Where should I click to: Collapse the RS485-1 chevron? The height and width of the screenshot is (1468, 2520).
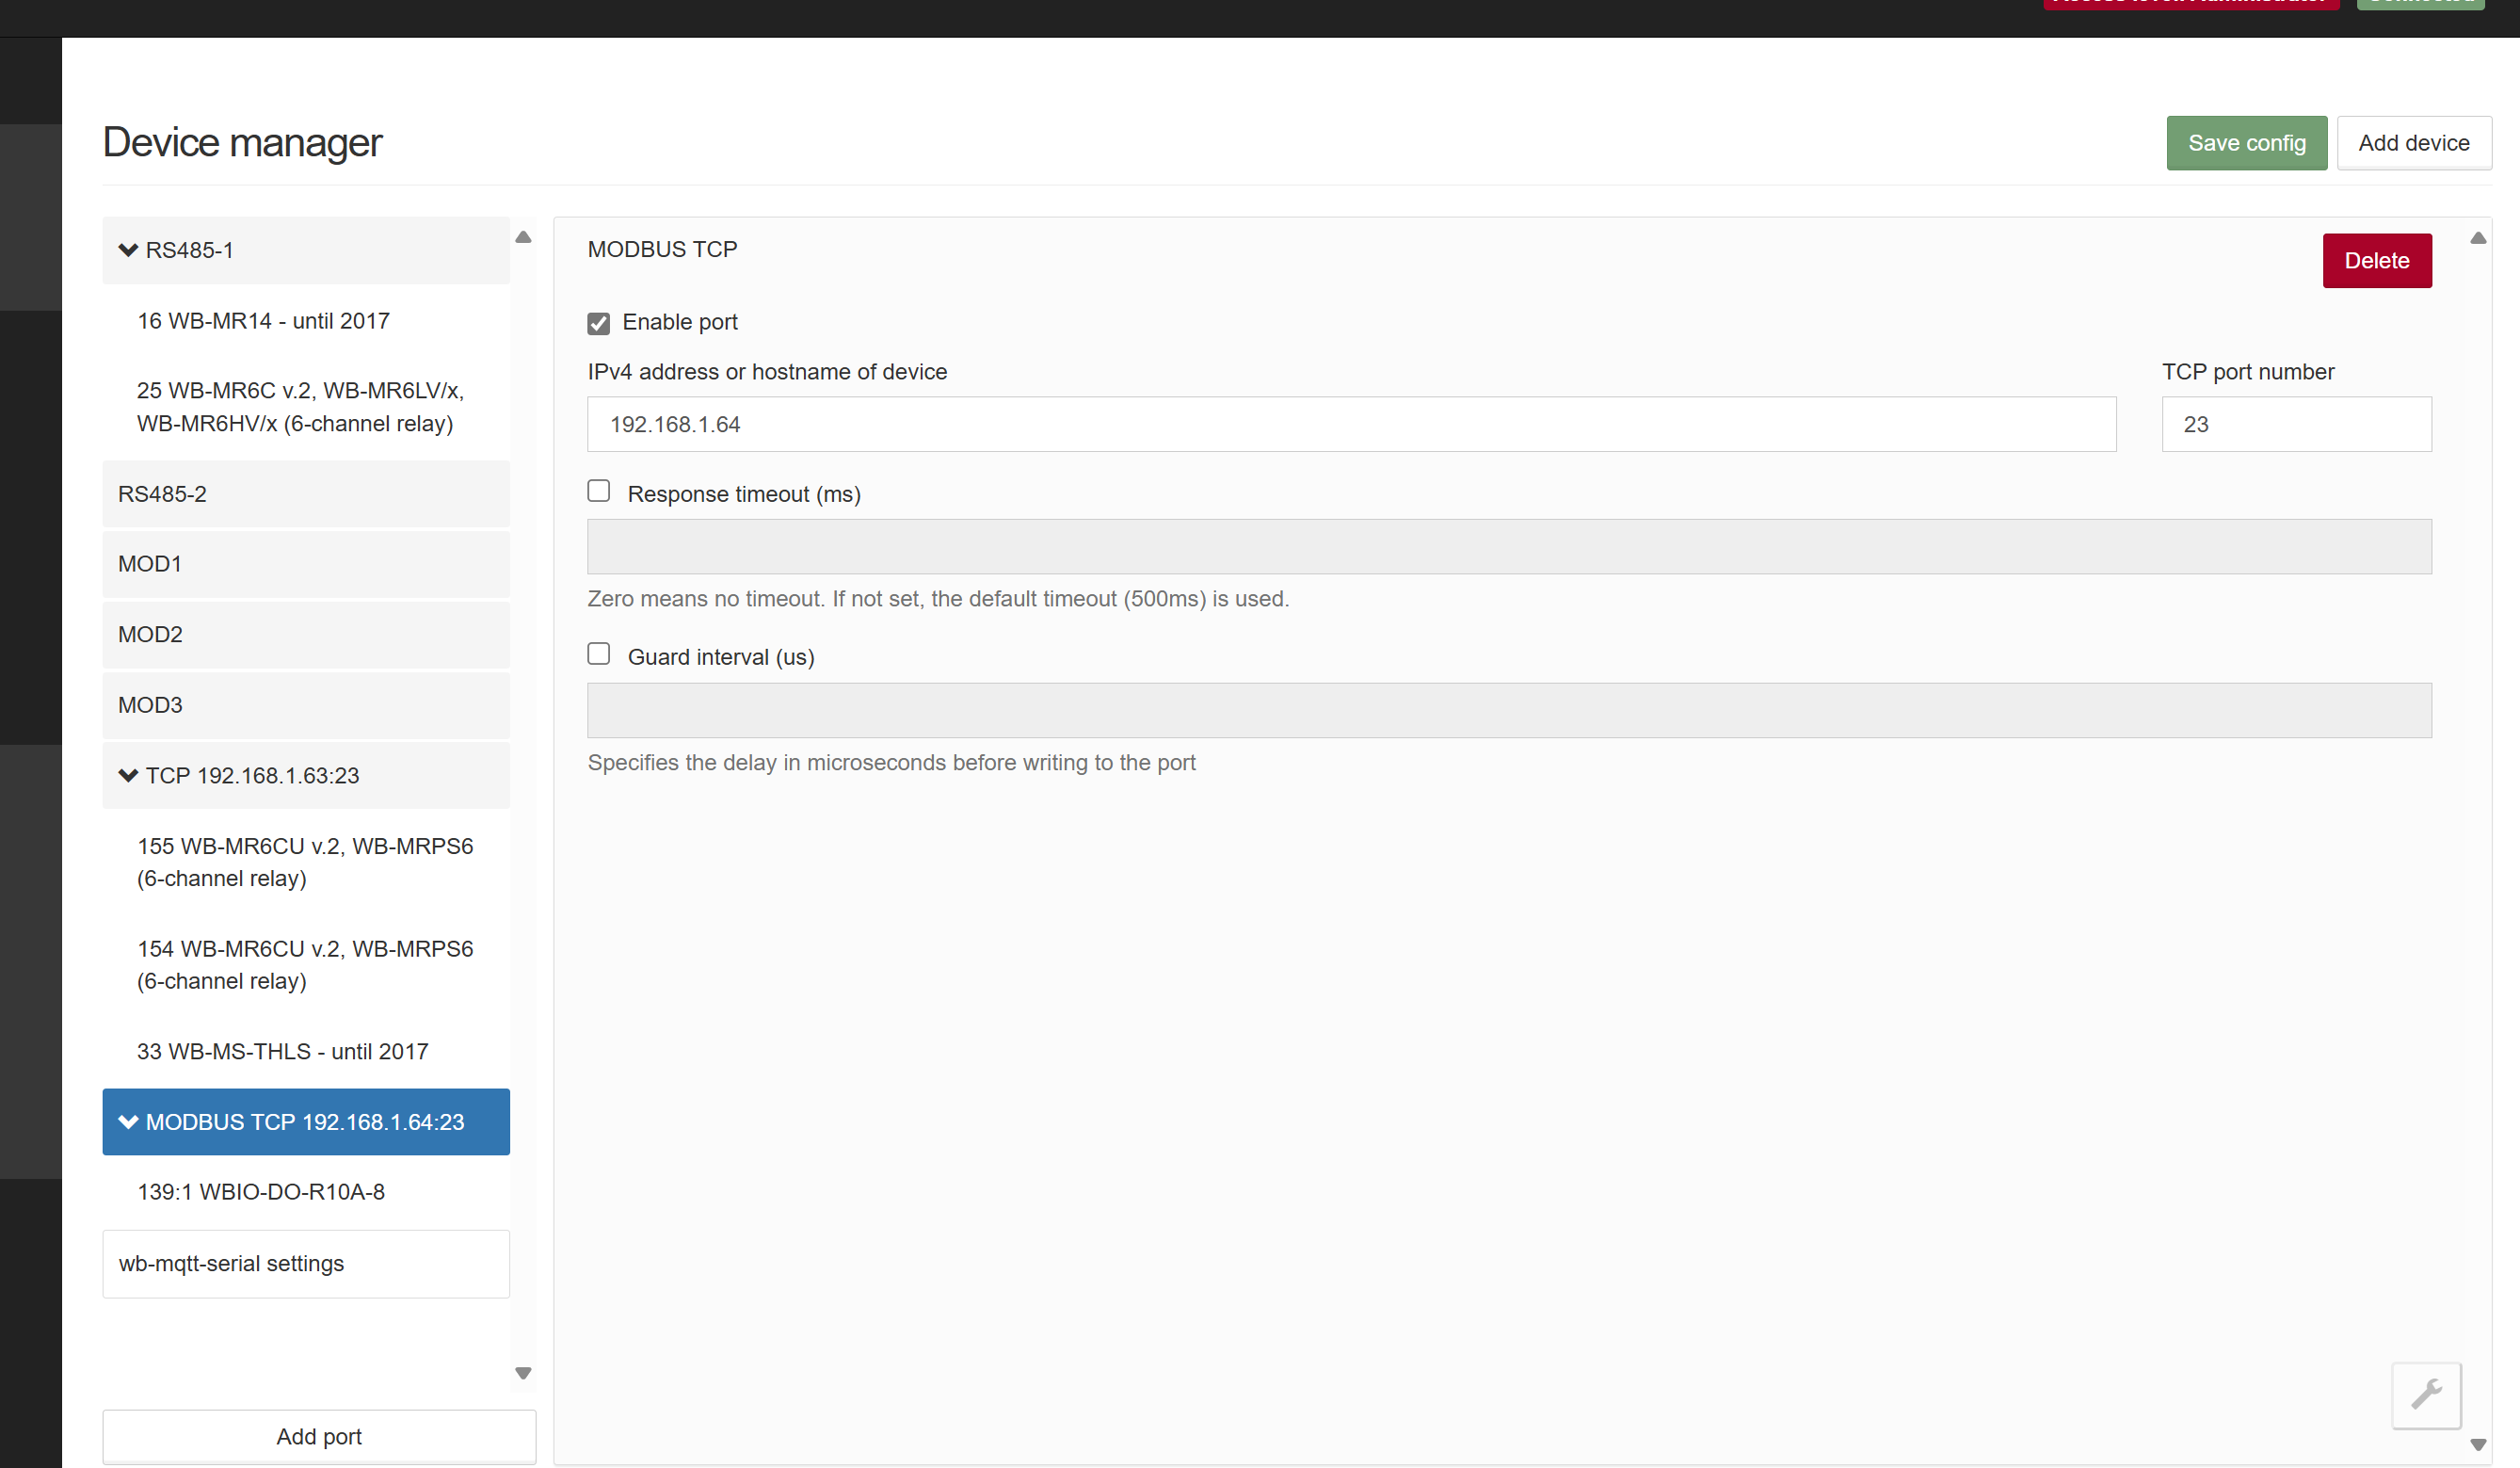click(128, 250)
